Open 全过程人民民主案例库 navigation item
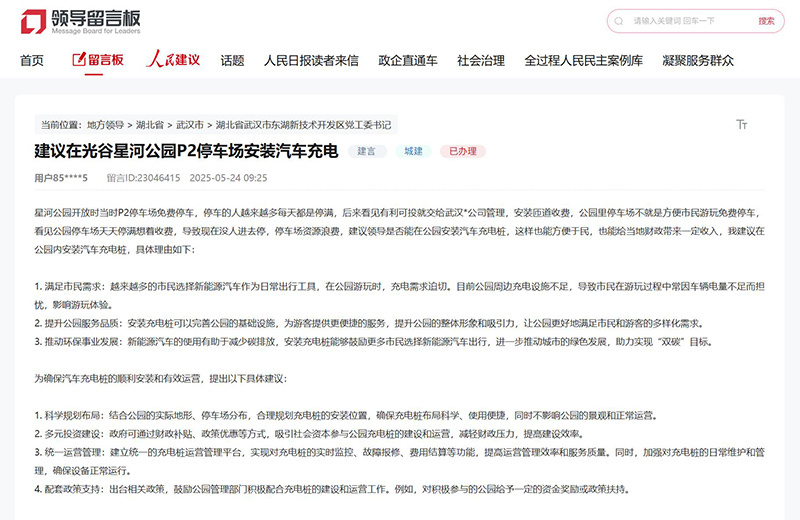 pyautogui.click(x=583, y=60)
